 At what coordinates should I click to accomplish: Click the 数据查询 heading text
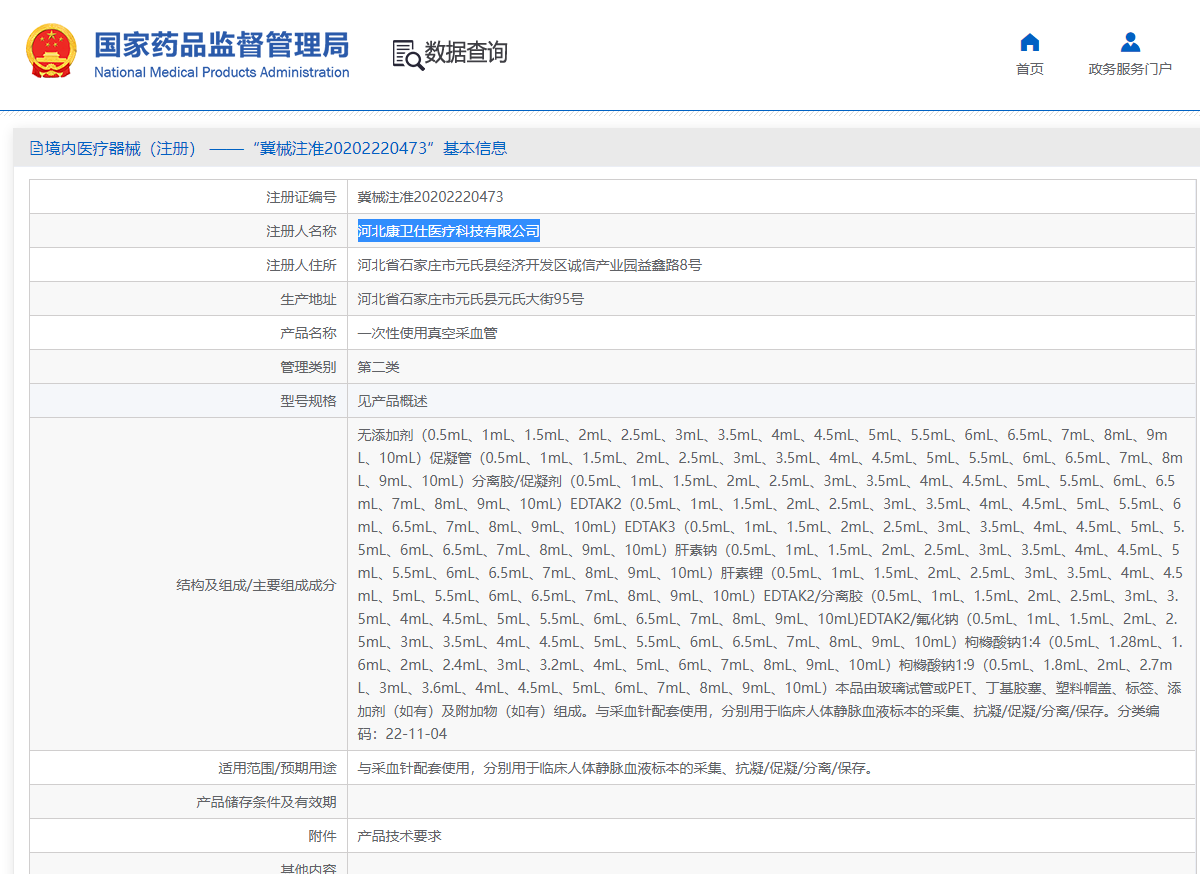[x=466, y=52]
